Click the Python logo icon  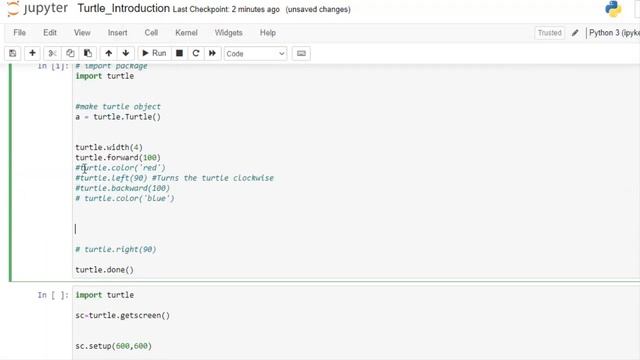click(x=613, y=9)
